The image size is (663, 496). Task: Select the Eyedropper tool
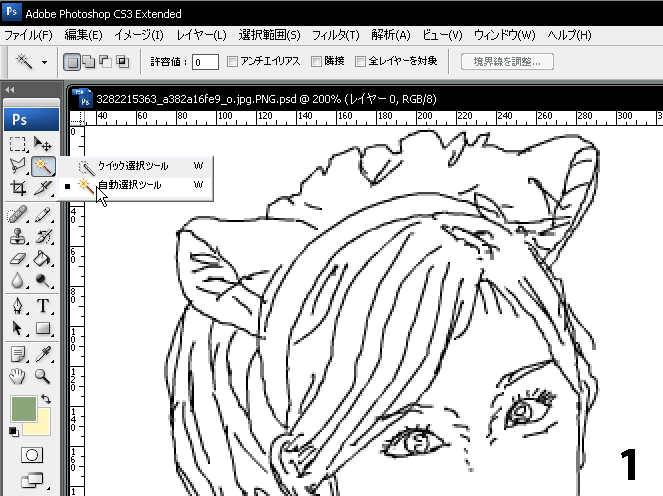[x=43, y=354]
